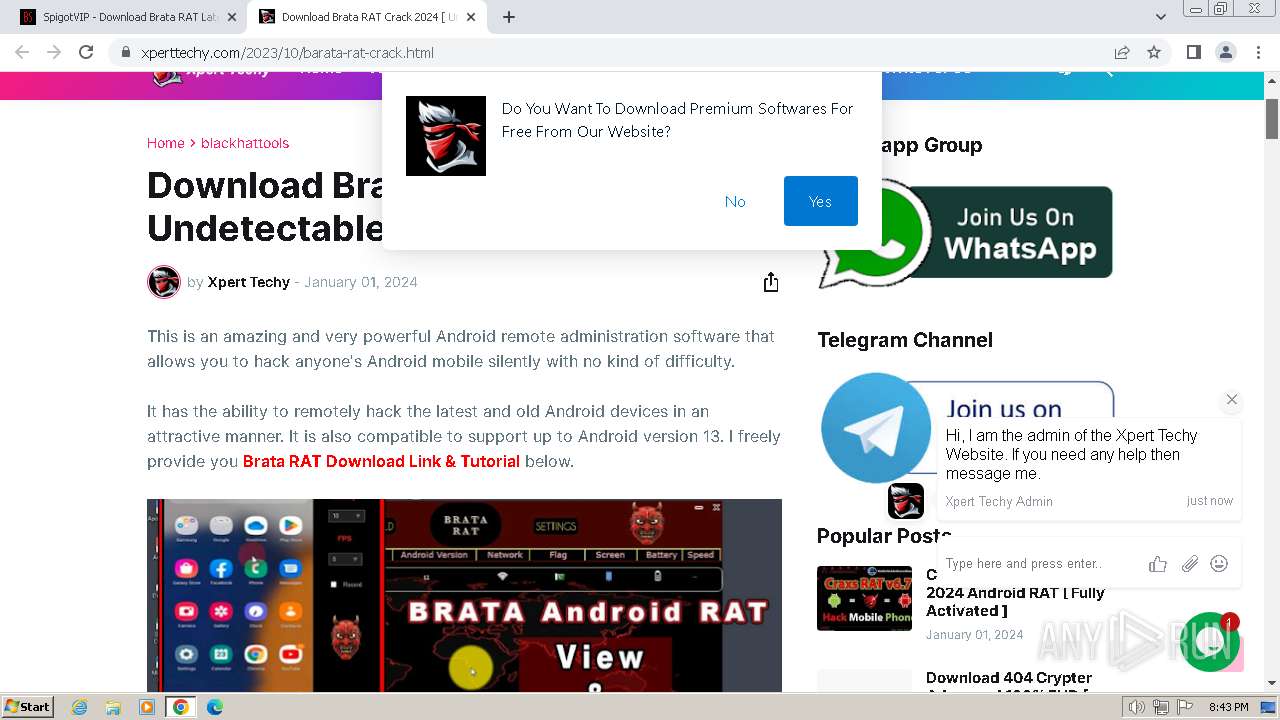
Task: Dismiss the chat greeting popup
Action: point(1232,399)
